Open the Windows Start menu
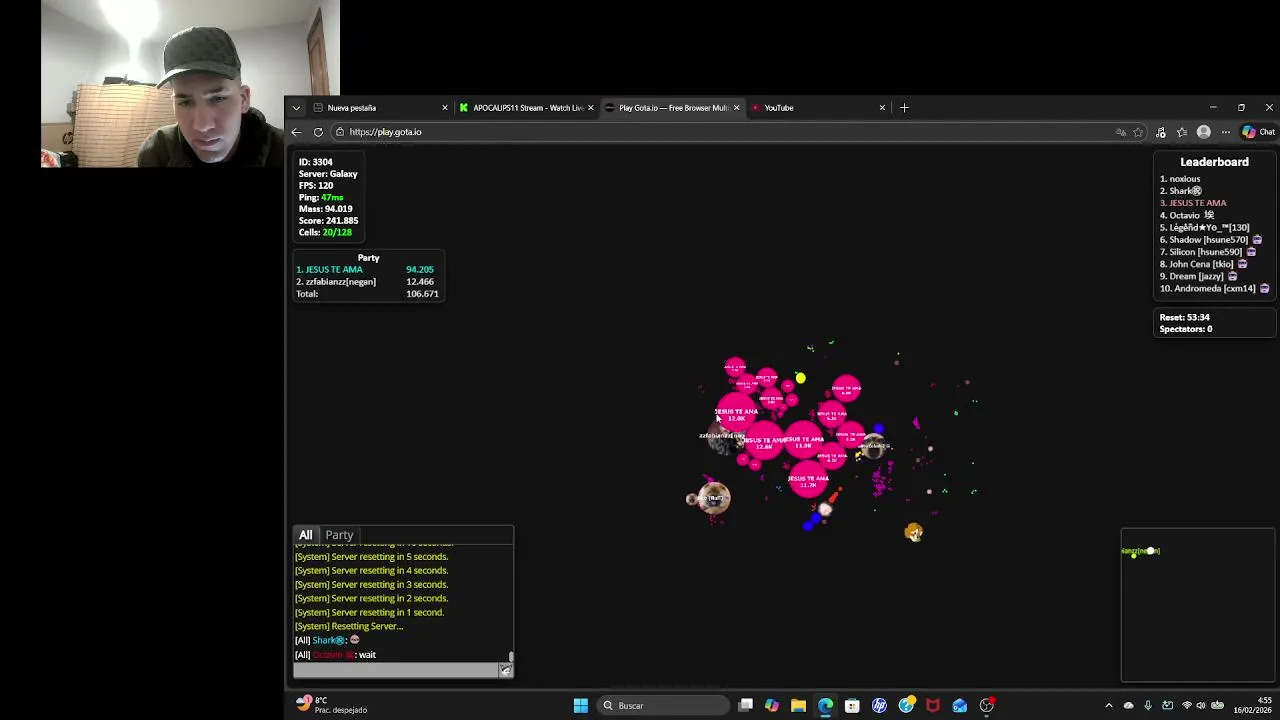 pyautogui.click(x=580, y=706)
